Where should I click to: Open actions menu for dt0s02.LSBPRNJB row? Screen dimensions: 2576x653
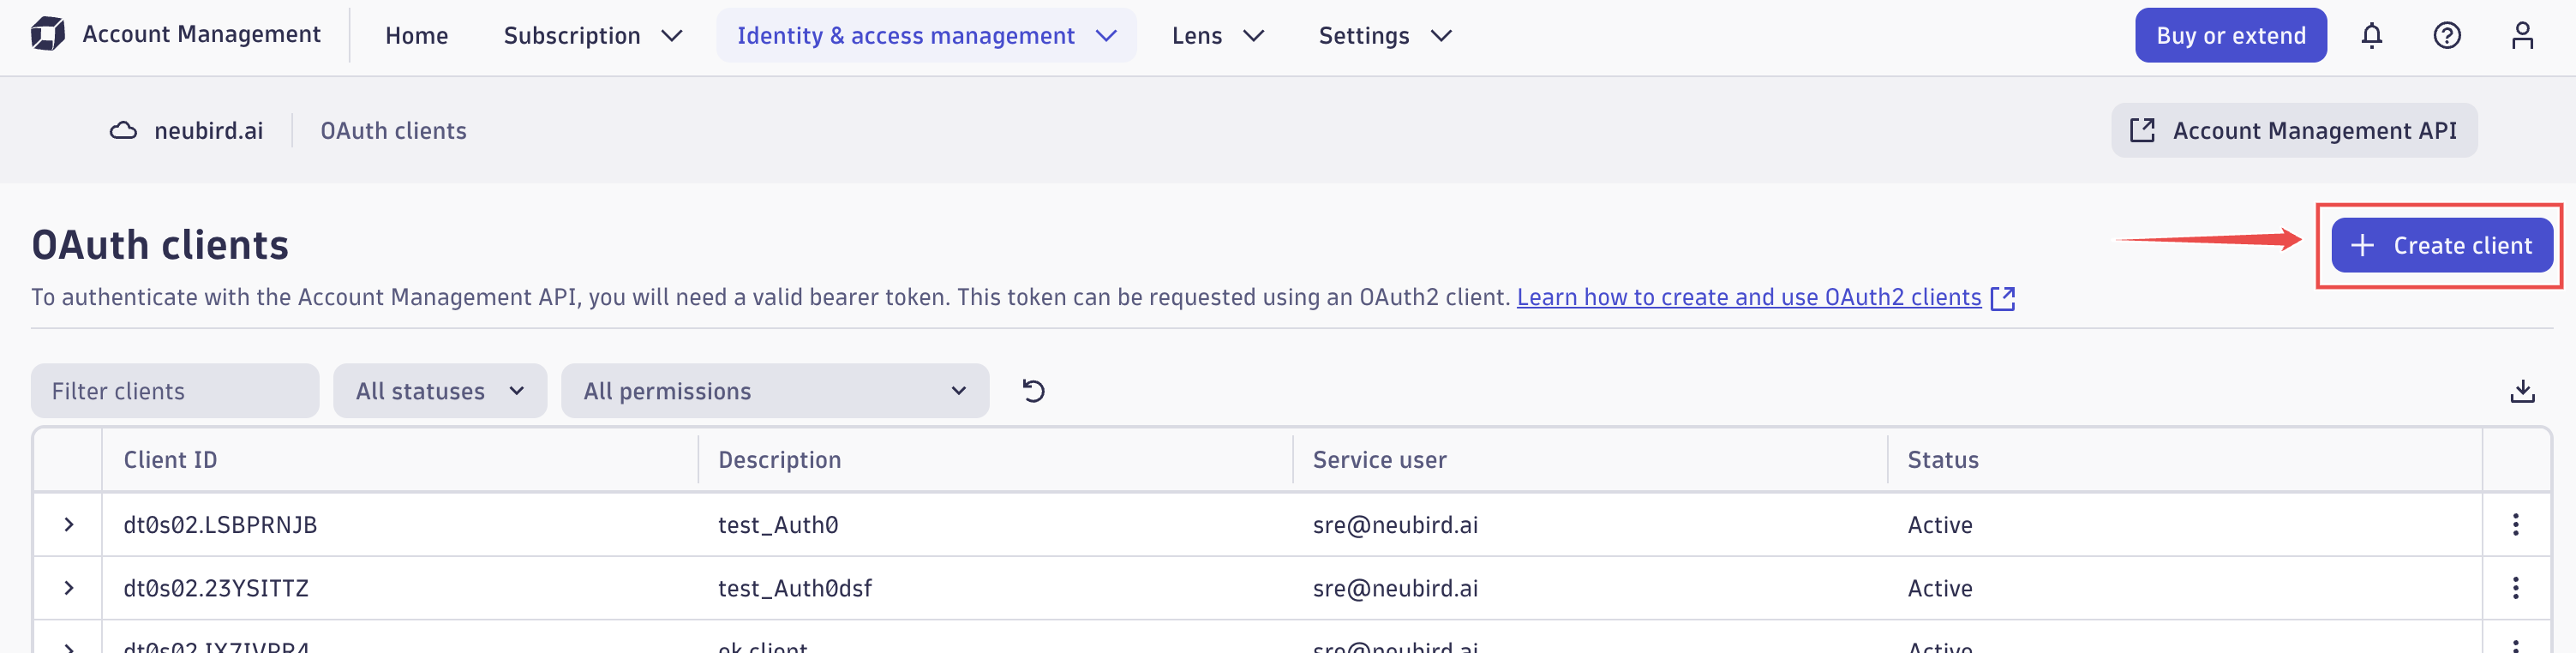[2515, 524]
